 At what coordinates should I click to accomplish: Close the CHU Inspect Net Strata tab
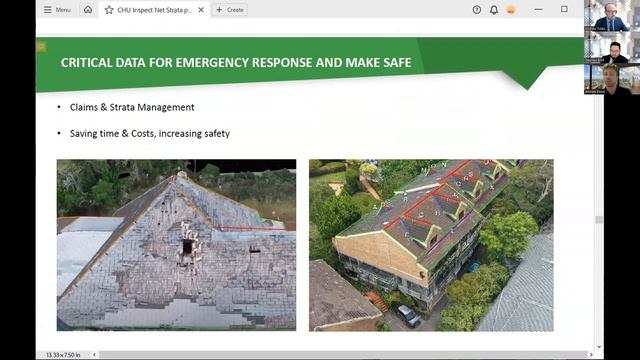201,10
